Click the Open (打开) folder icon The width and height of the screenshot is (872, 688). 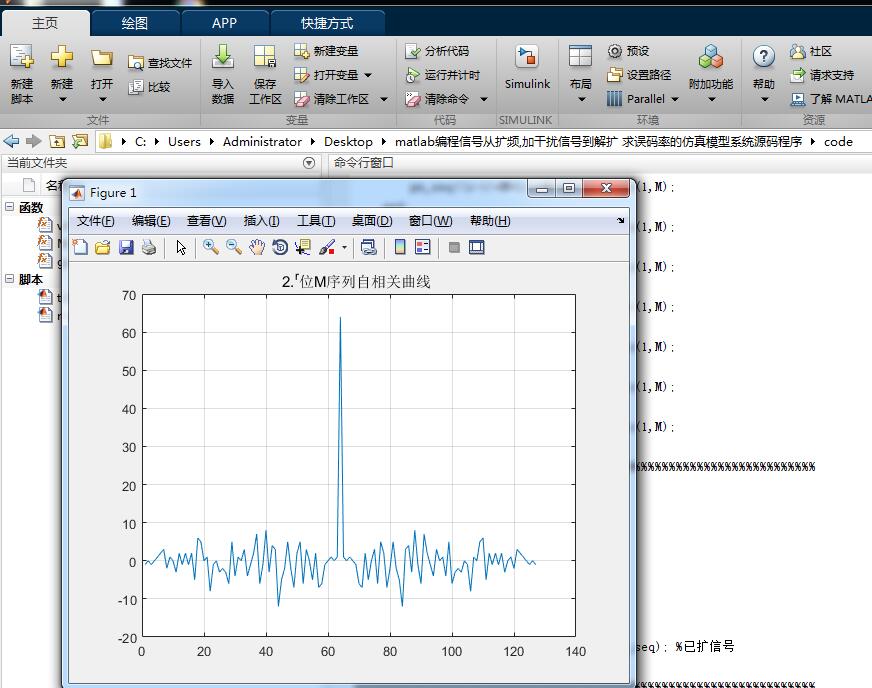[x=102, y=58]
